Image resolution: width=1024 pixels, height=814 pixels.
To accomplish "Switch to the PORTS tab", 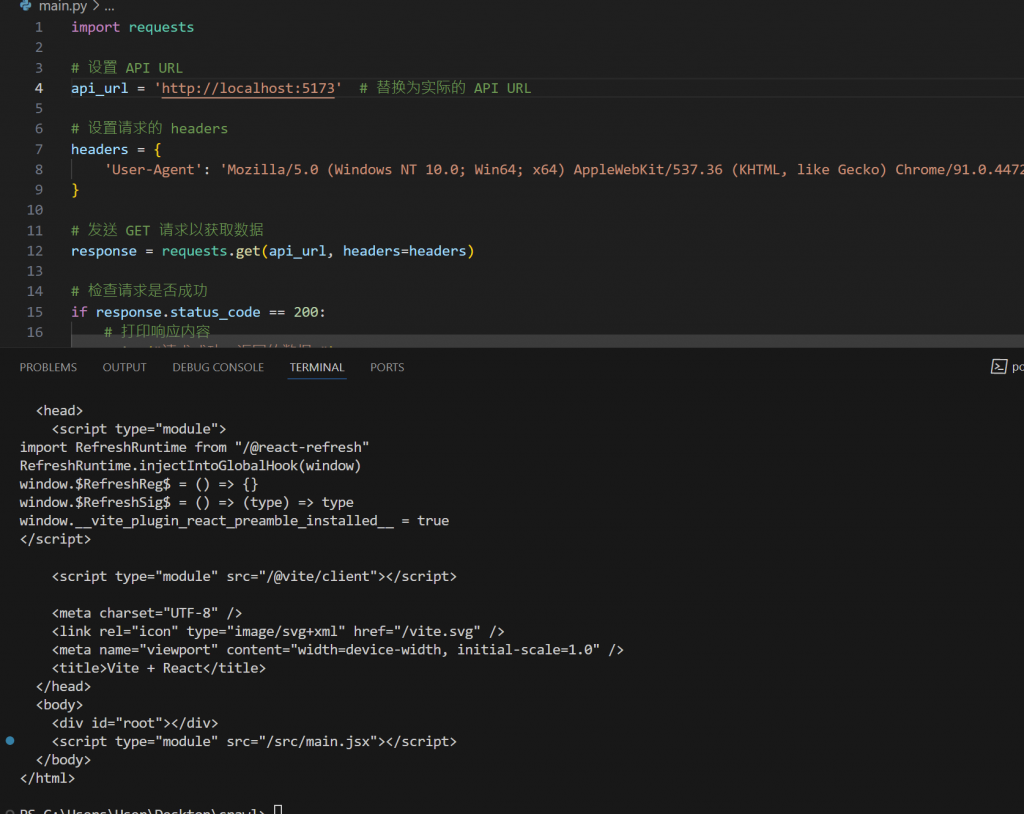I will pos(387,367).
